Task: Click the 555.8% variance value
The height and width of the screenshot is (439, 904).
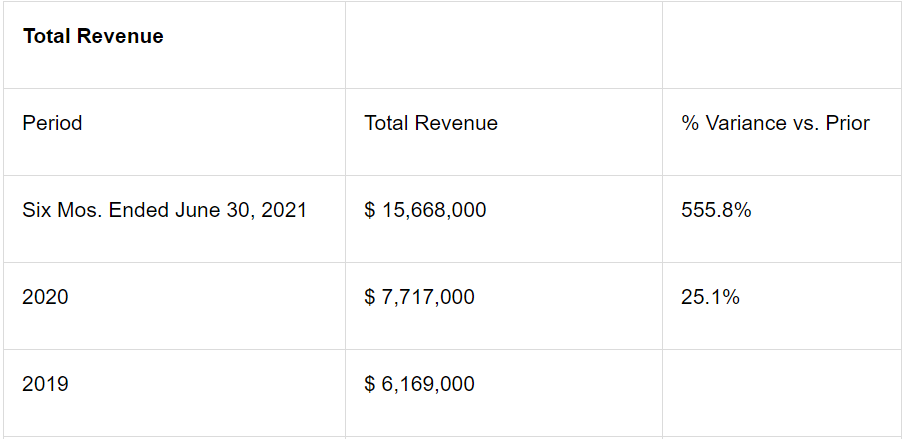Action: click(716, 211)
